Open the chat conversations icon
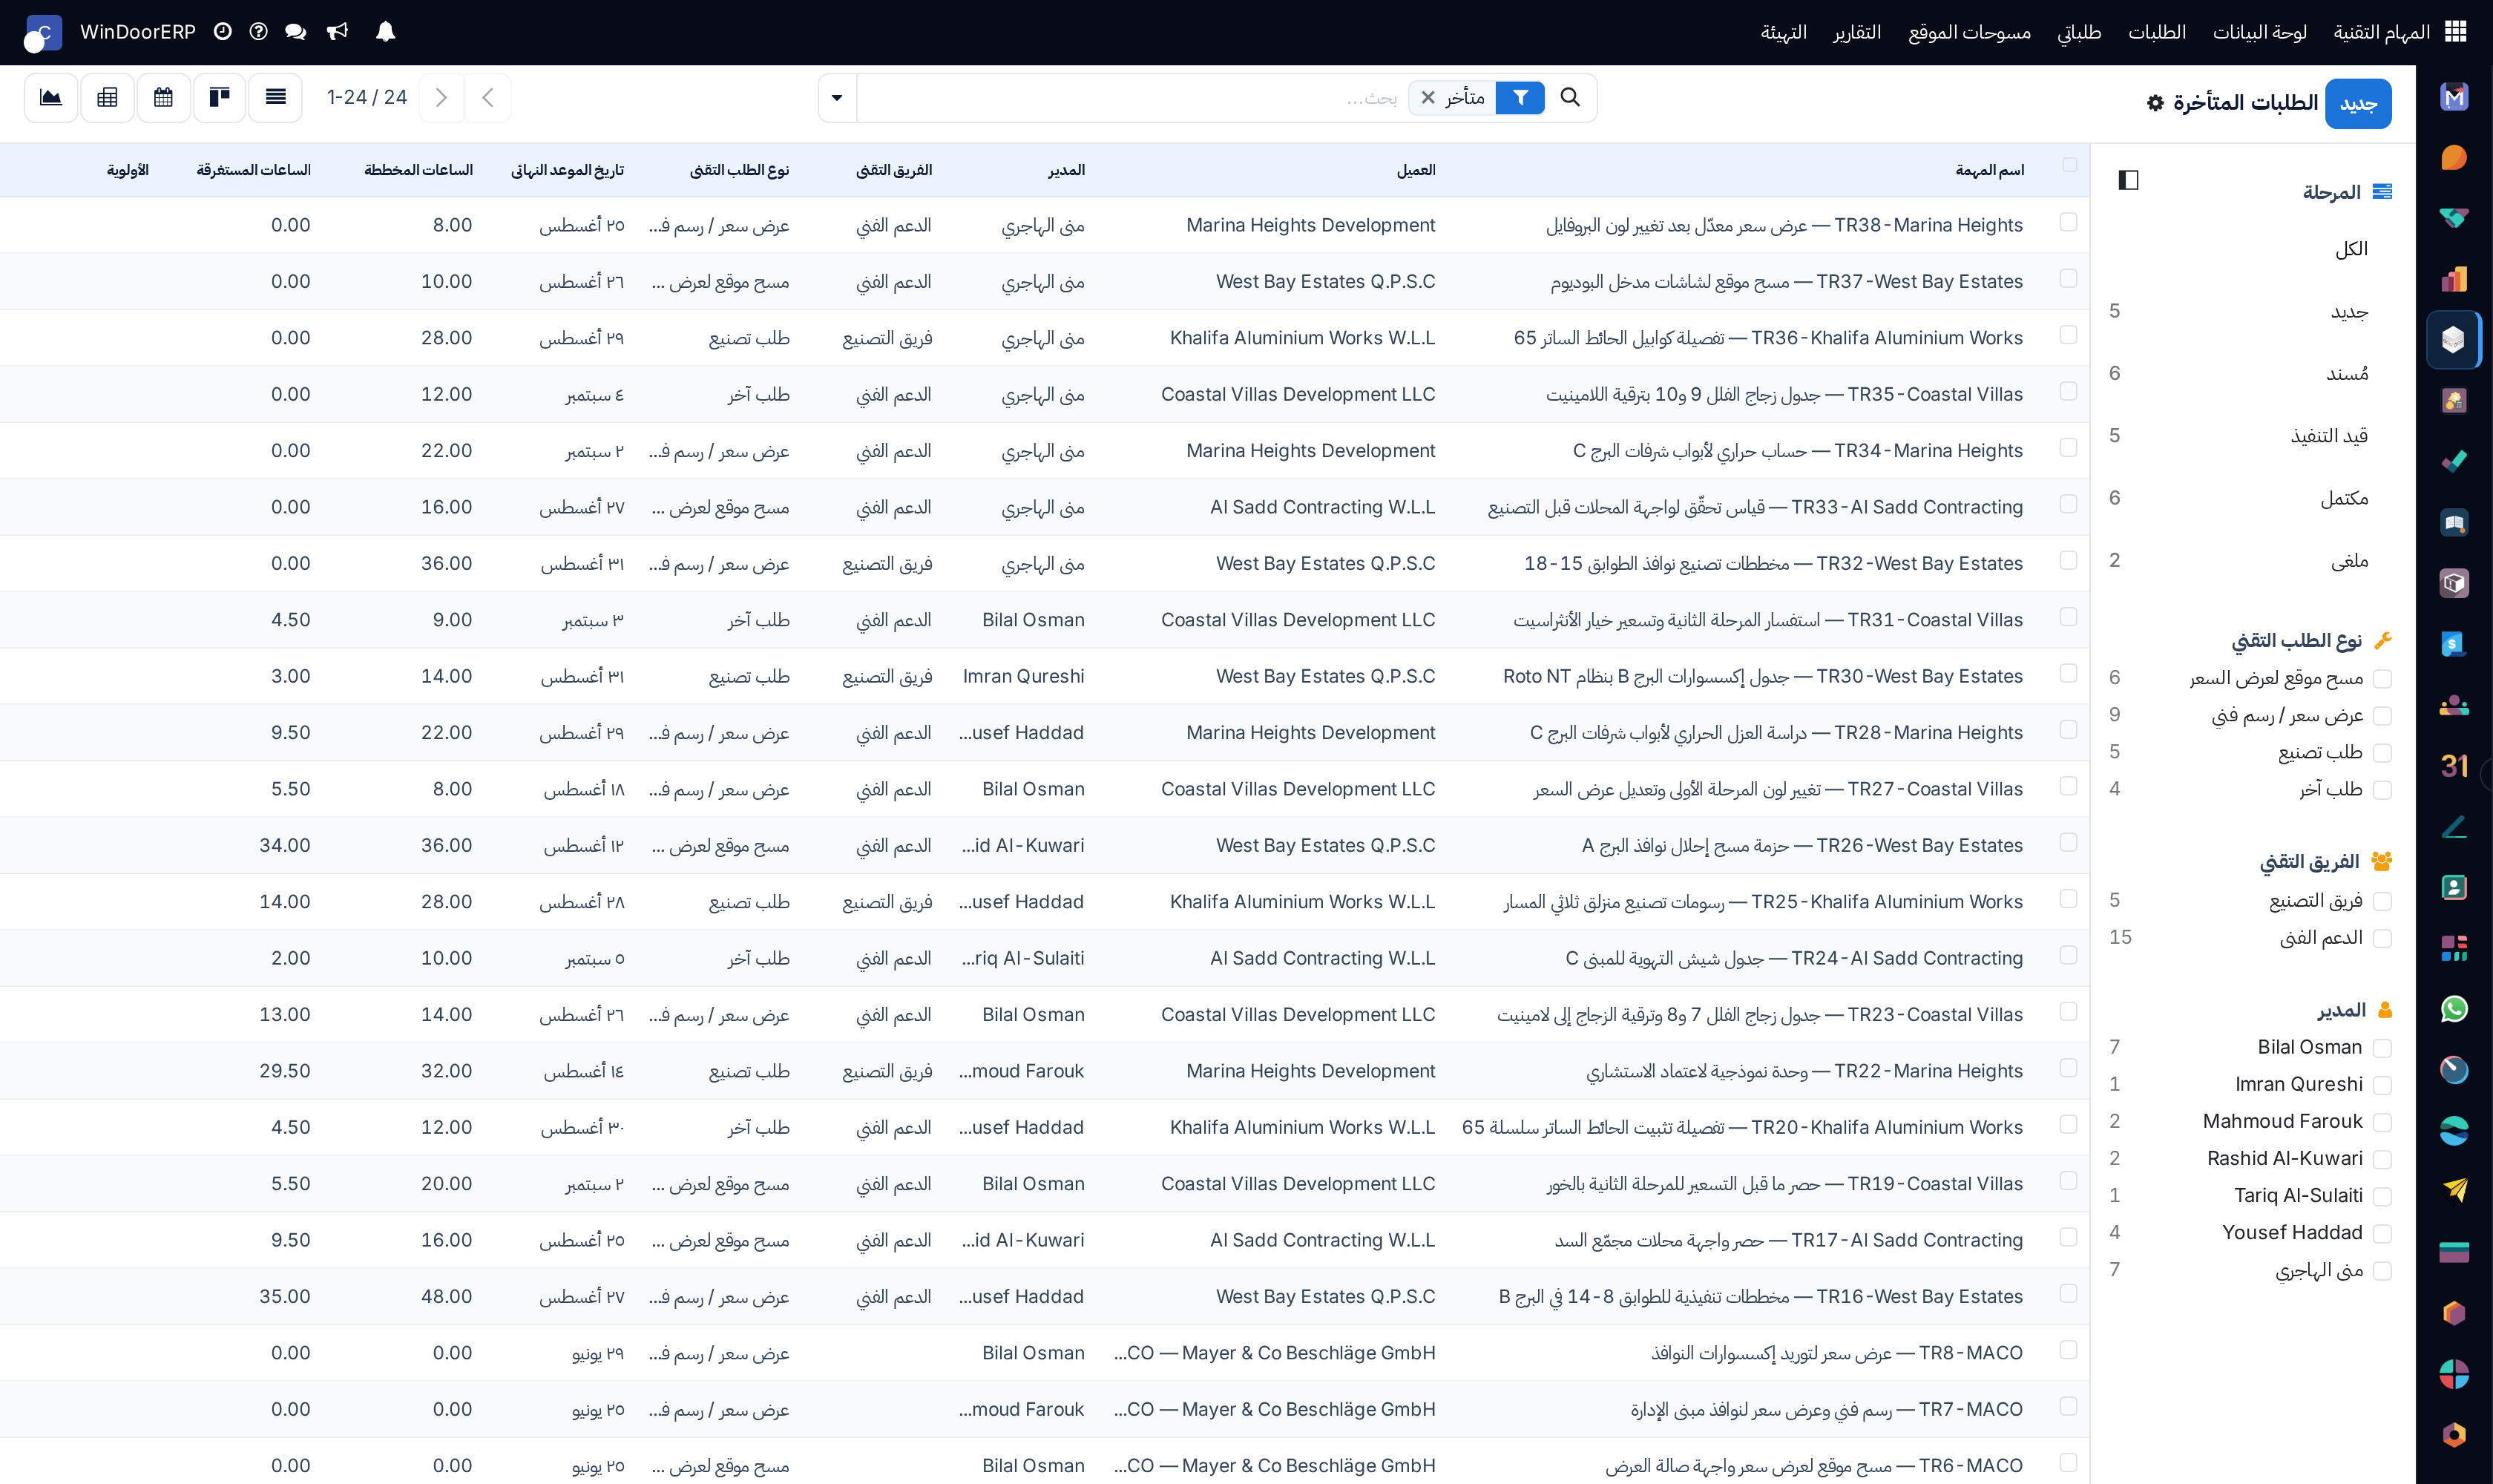 pos(295,32)
